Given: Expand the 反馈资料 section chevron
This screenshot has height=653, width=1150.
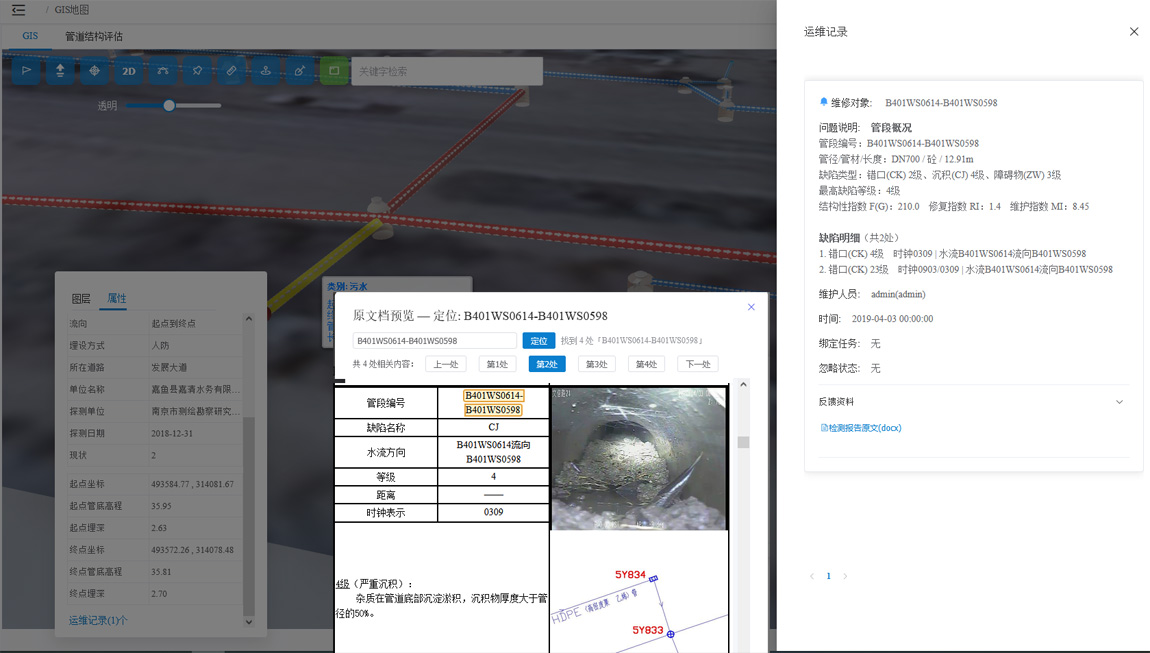Looking at the screenshot, I should tap(1119, 402).
